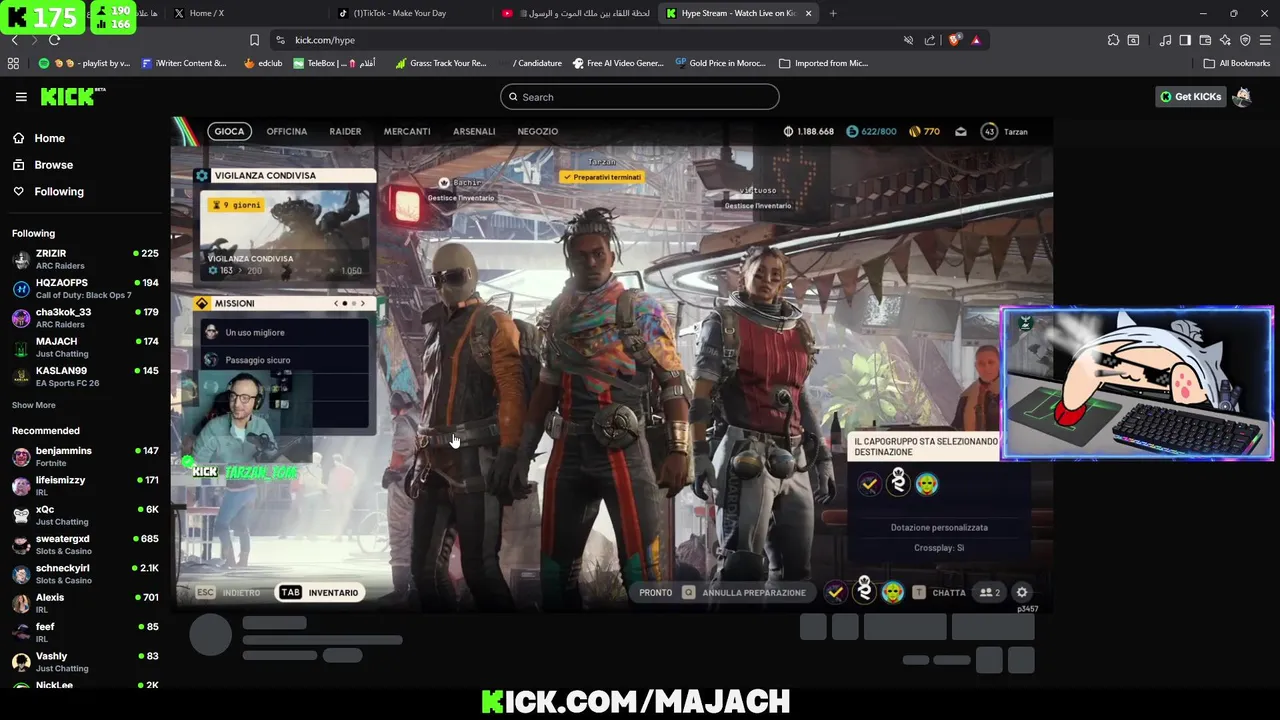Open the All Bookmarks folder
This screenshot has width=1280, height=720.
1237,63
